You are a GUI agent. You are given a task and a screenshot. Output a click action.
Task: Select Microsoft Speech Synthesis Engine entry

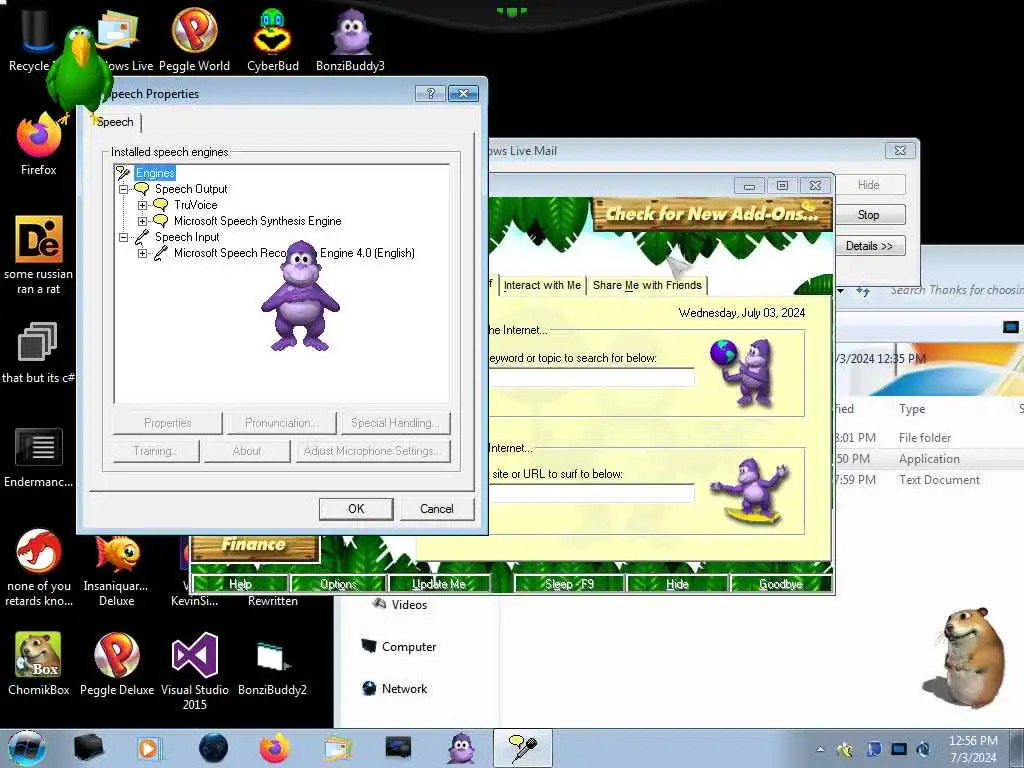(x=257, y=221)
